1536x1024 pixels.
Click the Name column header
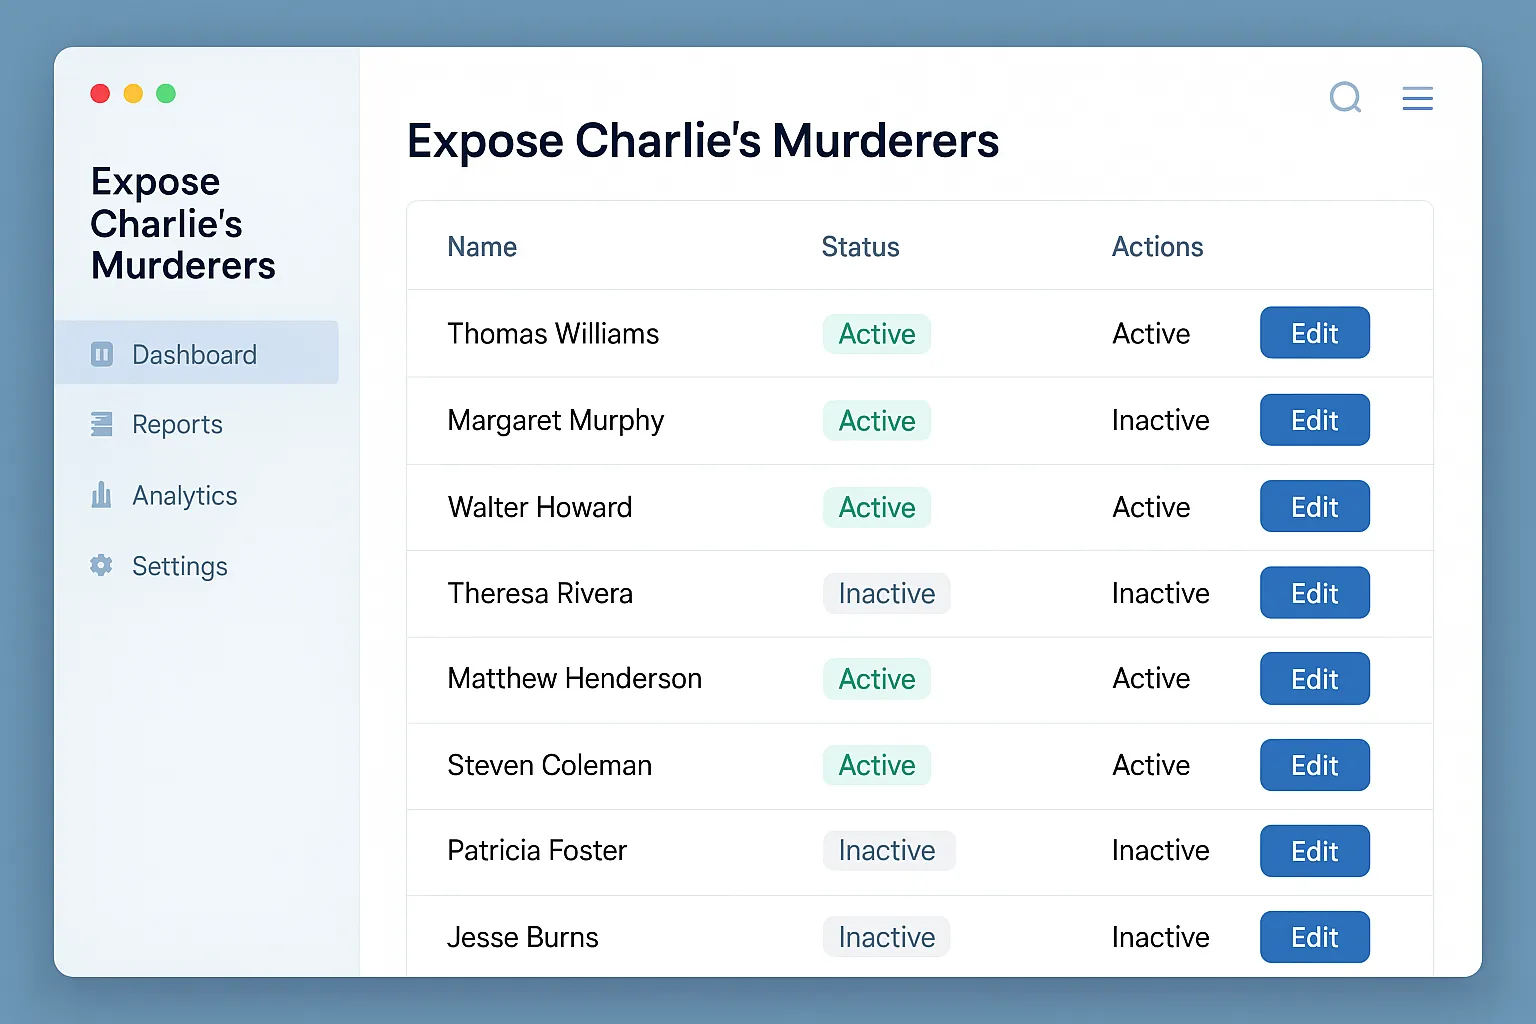(482, 247)
